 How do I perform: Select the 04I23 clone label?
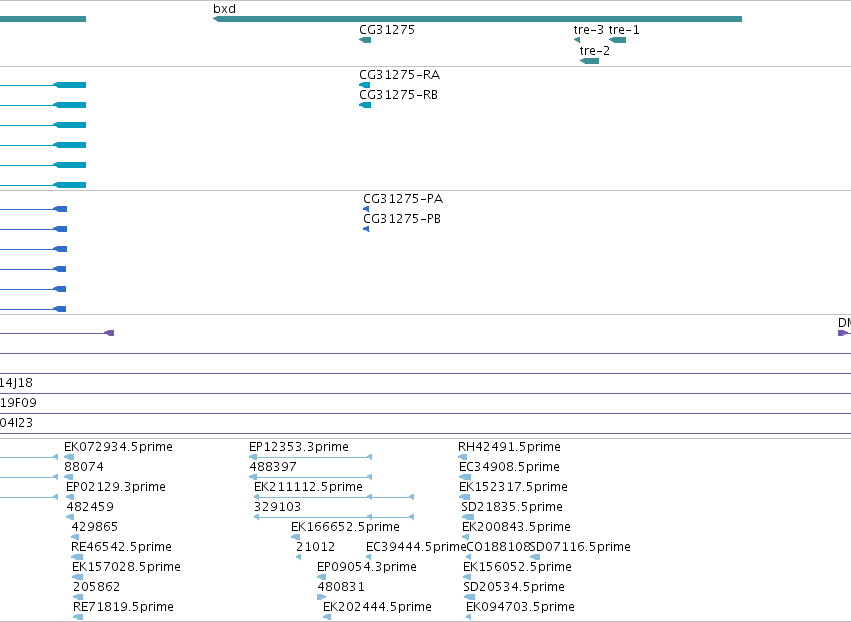(x=16, y=423)
